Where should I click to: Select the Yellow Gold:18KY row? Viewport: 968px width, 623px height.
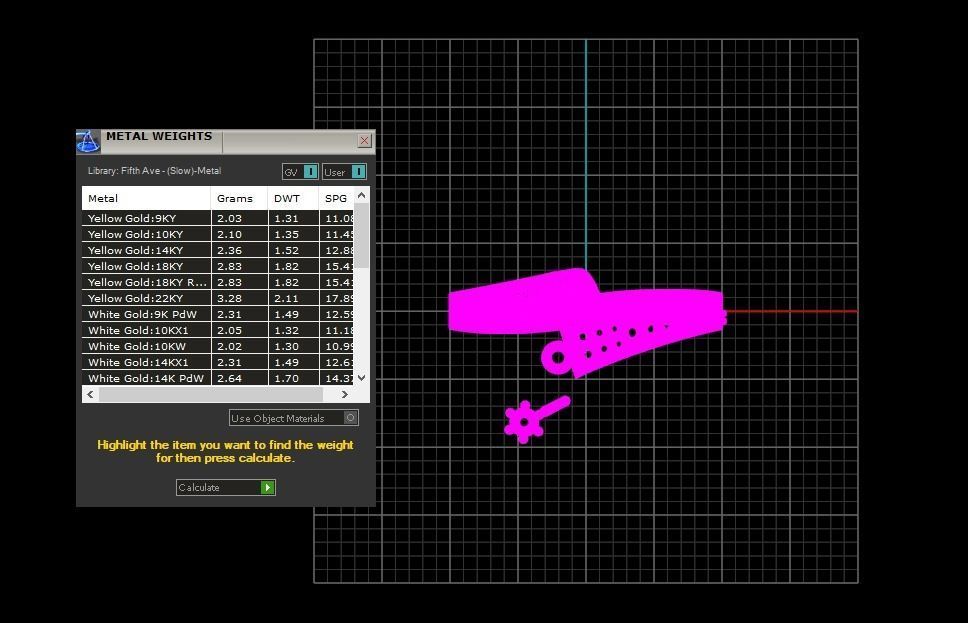[218, 266]
